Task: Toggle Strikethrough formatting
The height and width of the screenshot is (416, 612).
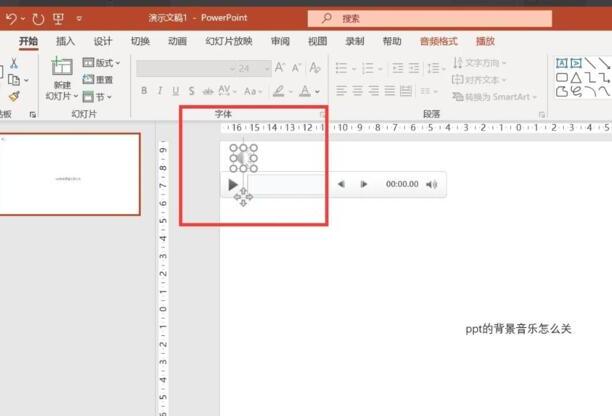Action: 208,91
